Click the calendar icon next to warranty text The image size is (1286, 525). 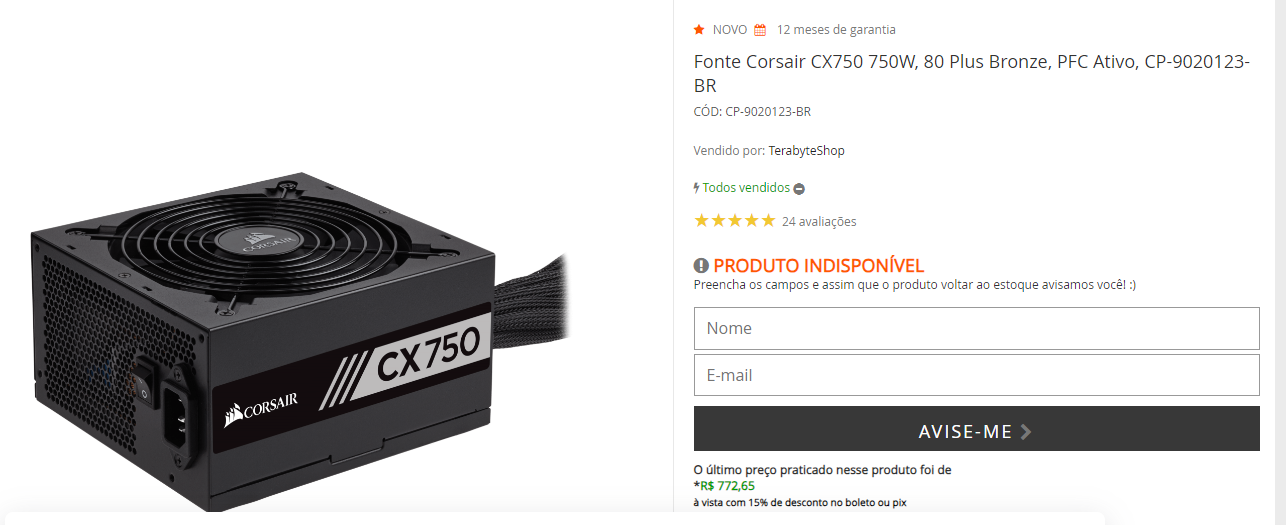click(760, 29)
